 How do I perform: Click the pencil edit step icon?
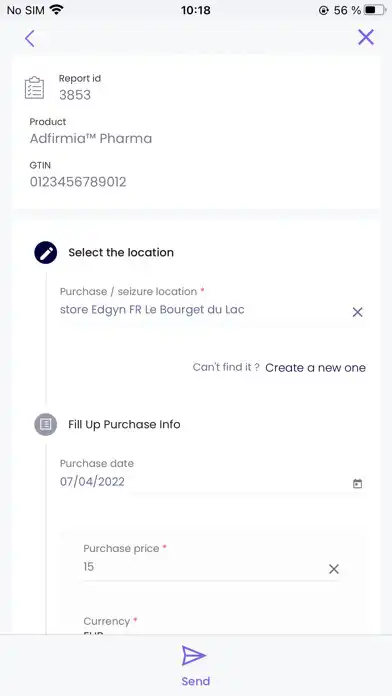pos(46,253)
